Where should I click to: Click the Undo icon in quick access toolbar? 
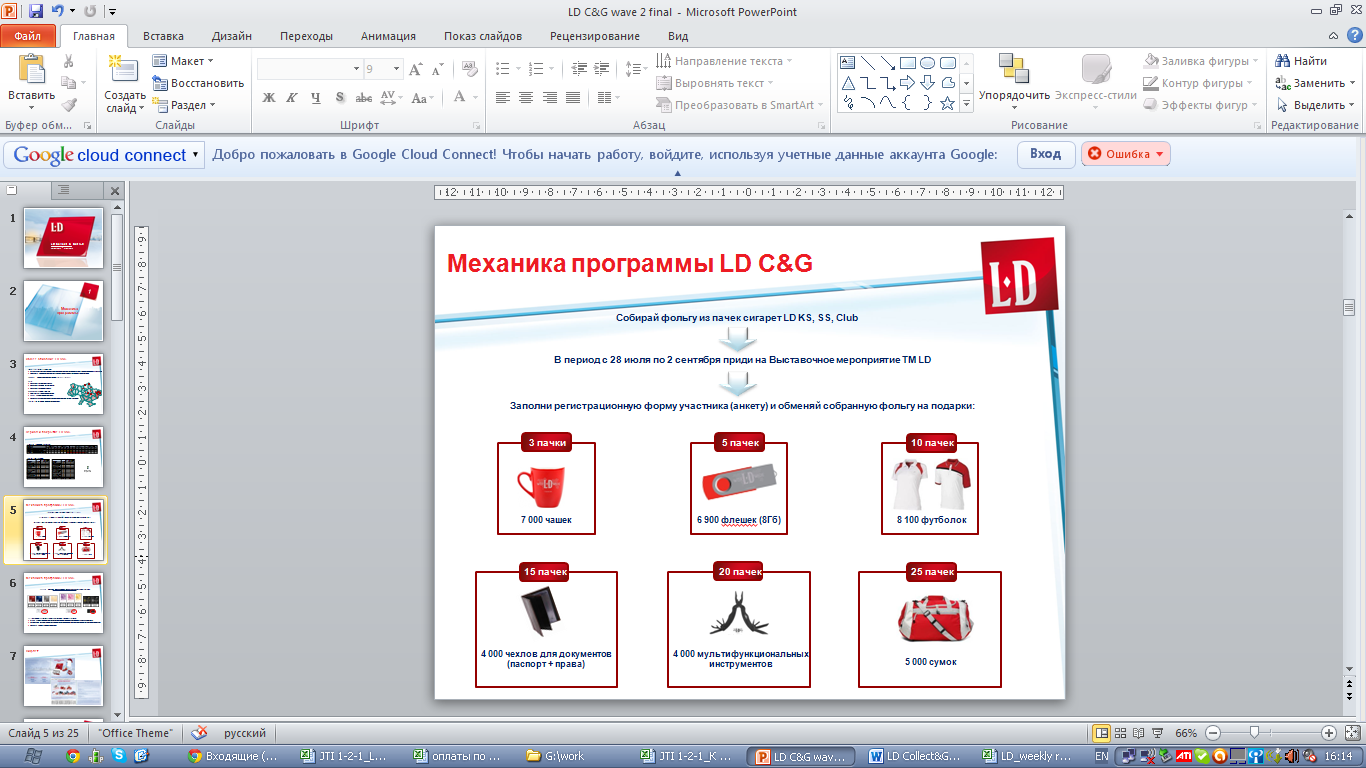click(x=58, y=11)
